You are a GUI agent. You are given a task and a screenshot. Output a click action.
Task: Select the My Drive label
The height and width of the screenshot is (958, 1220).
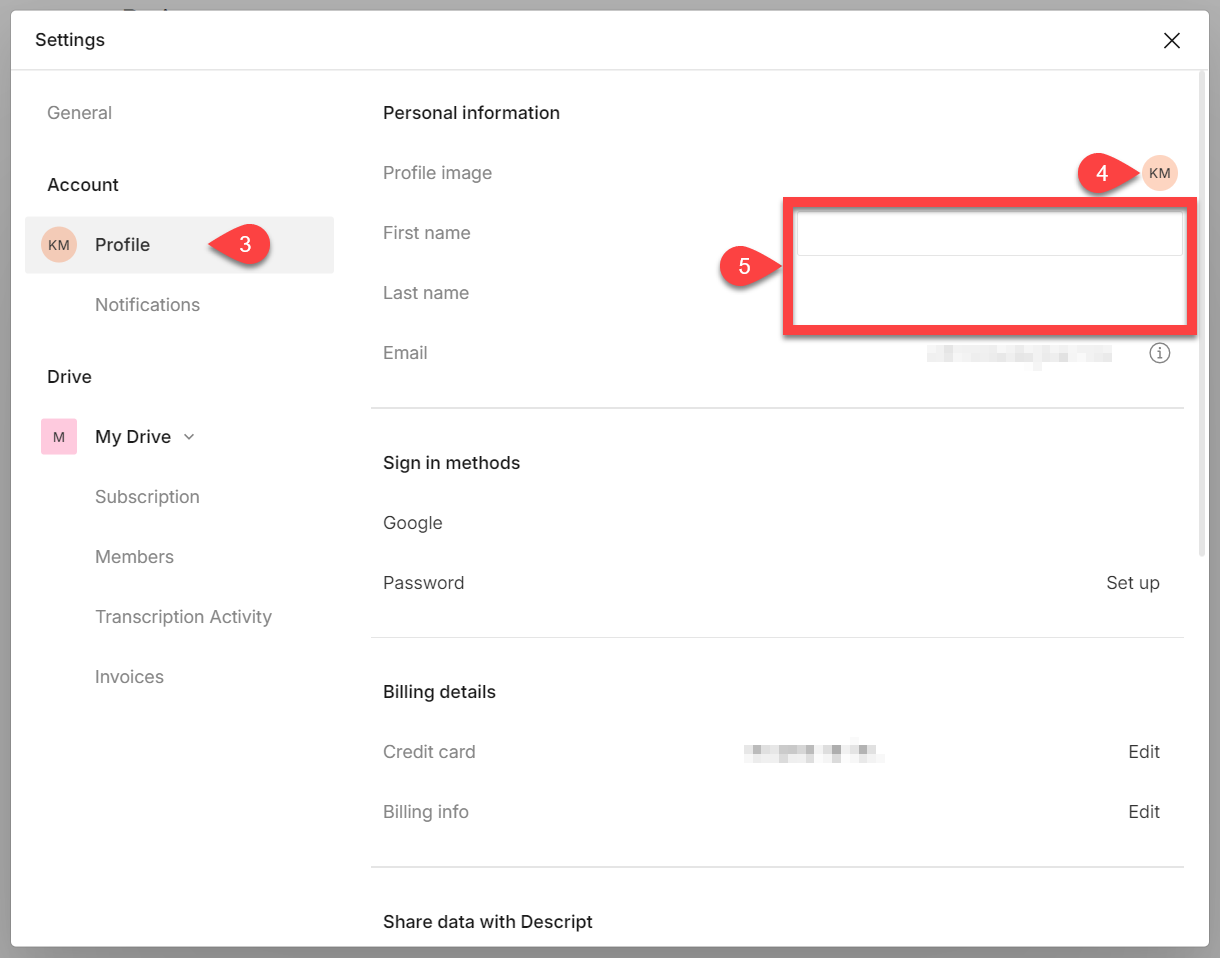click(133, 437)
